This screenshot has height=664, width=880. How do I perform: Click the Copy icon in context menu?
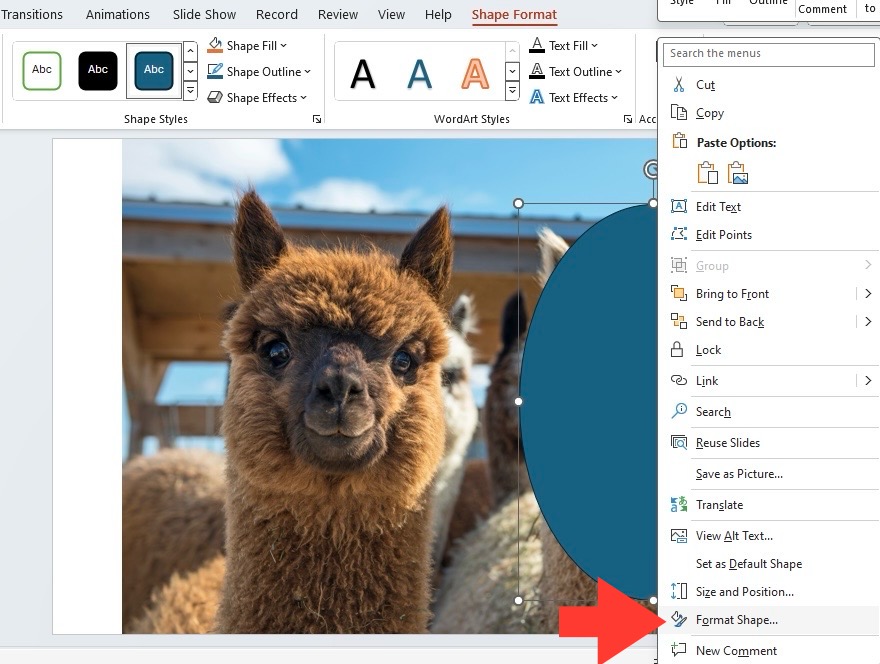[x=679, y=113]
